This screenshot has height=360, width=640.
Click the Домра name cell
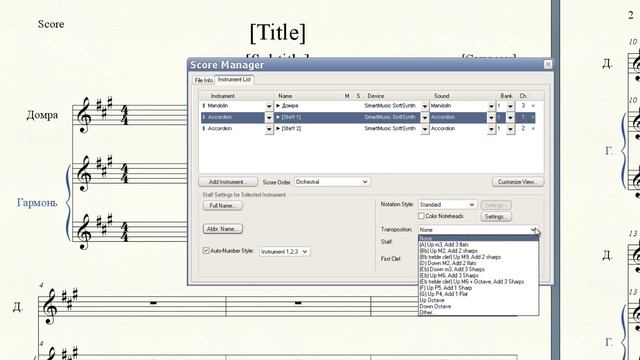click(x=290, y=106)
